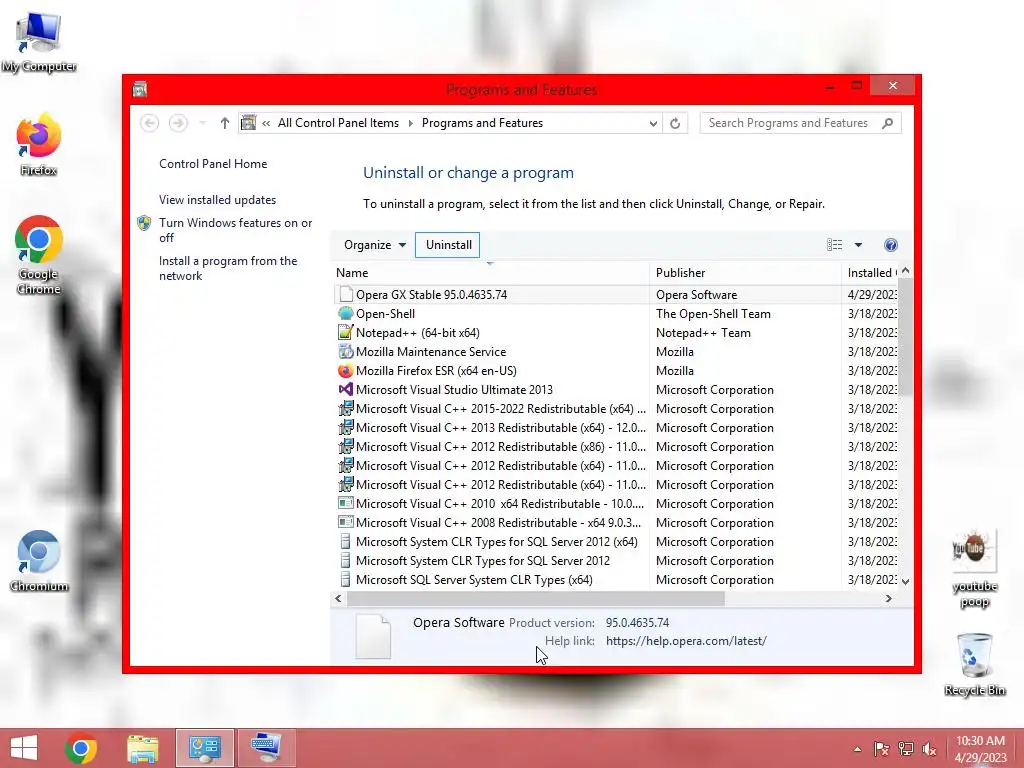Click The Open-Shell Team publisher cell
This screenshot has height=768, width=1024.
(x=713, y=313)
